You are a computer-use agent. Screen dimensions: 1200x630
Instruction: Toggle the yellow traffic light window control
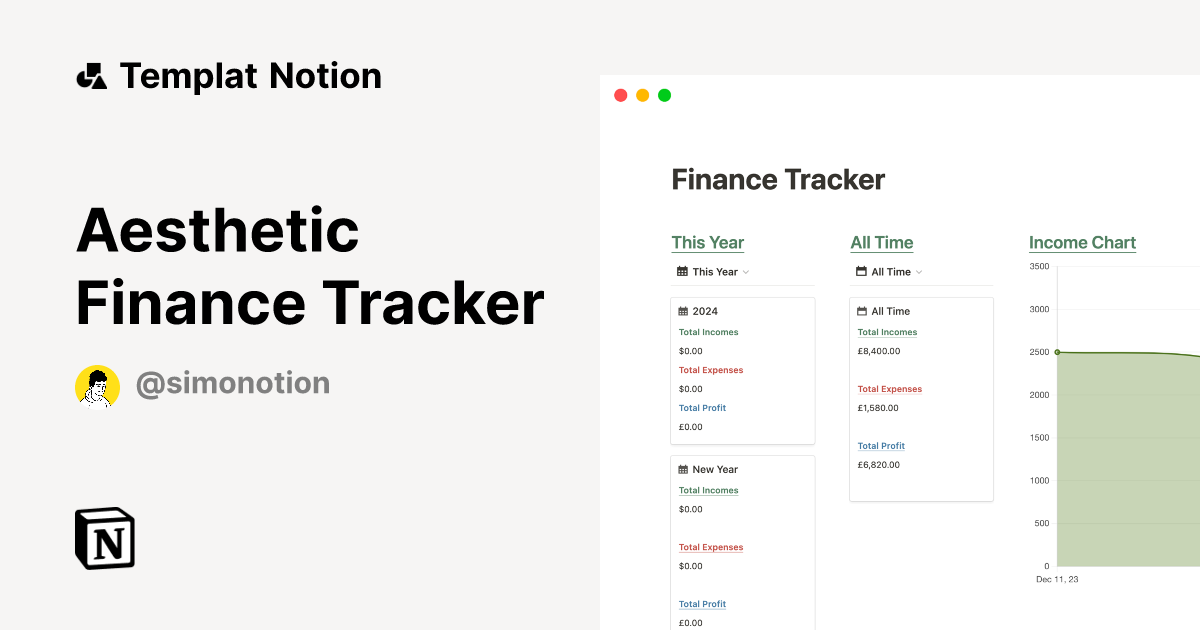(642, 94)
